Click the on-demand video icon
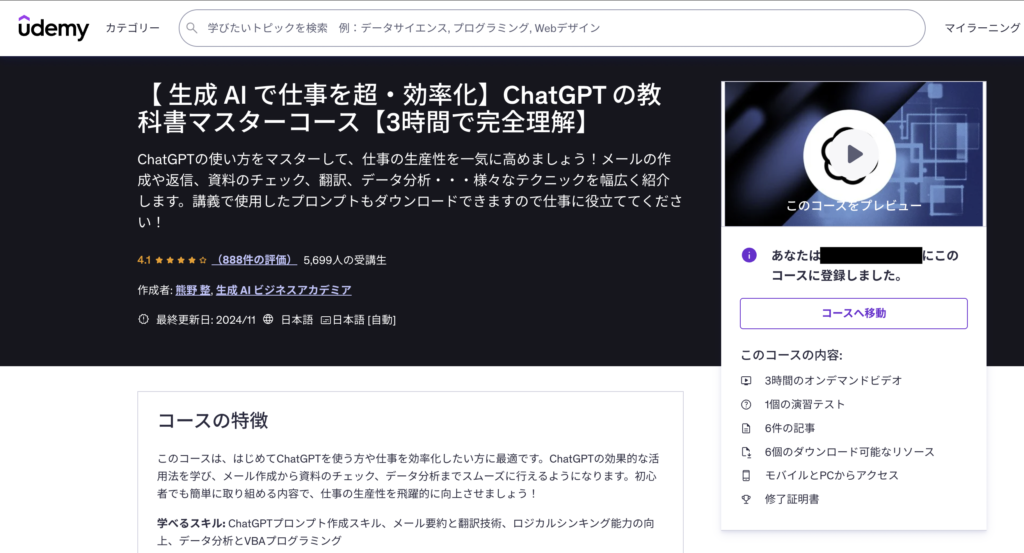 pos(746,380)
